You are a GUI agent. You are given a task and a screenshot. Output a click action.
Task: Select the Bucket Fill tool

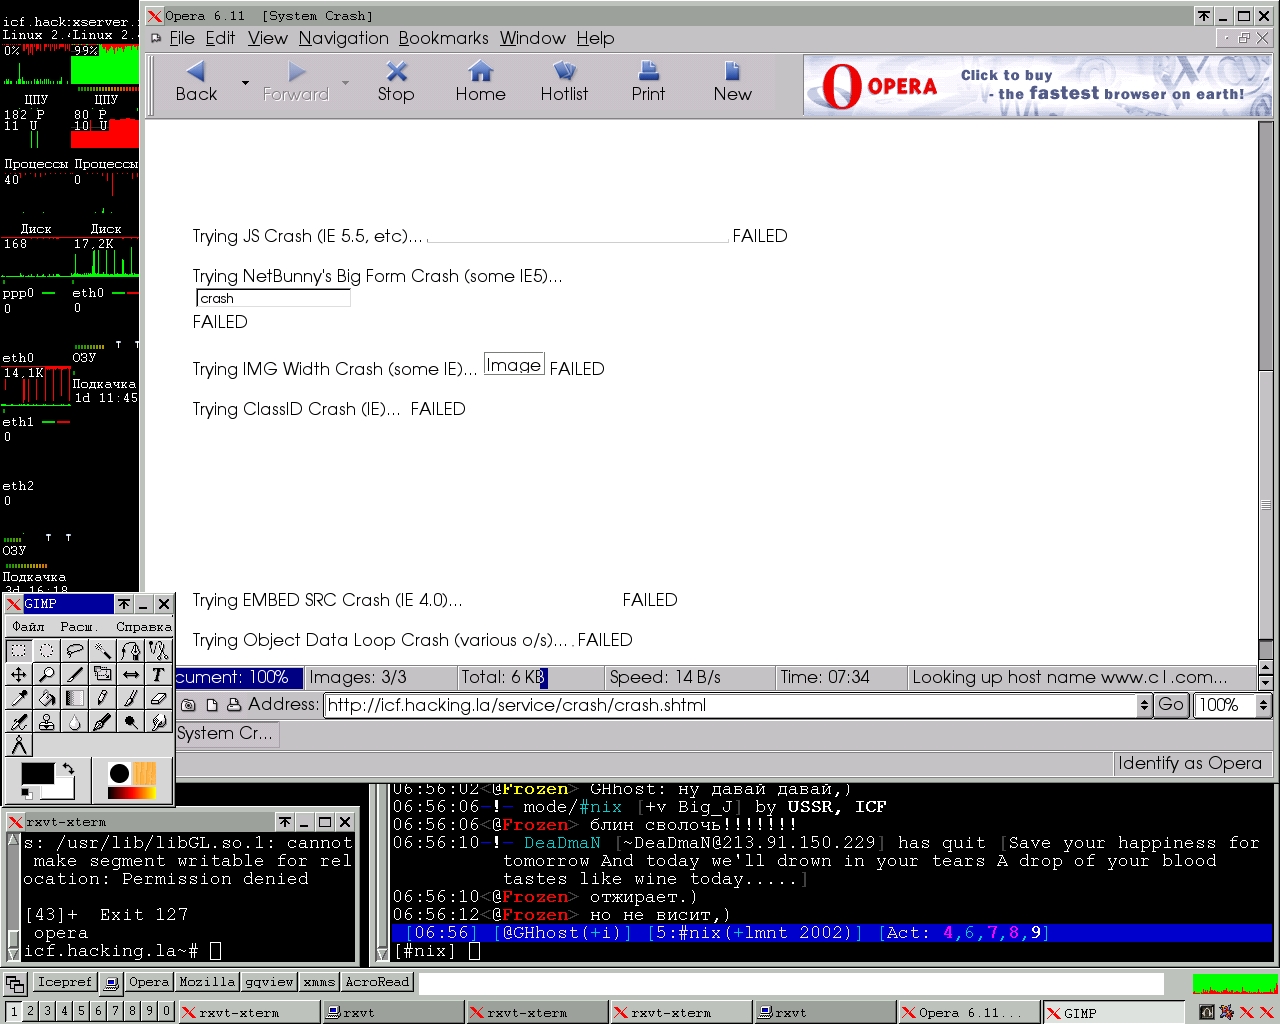click(46, 698)
